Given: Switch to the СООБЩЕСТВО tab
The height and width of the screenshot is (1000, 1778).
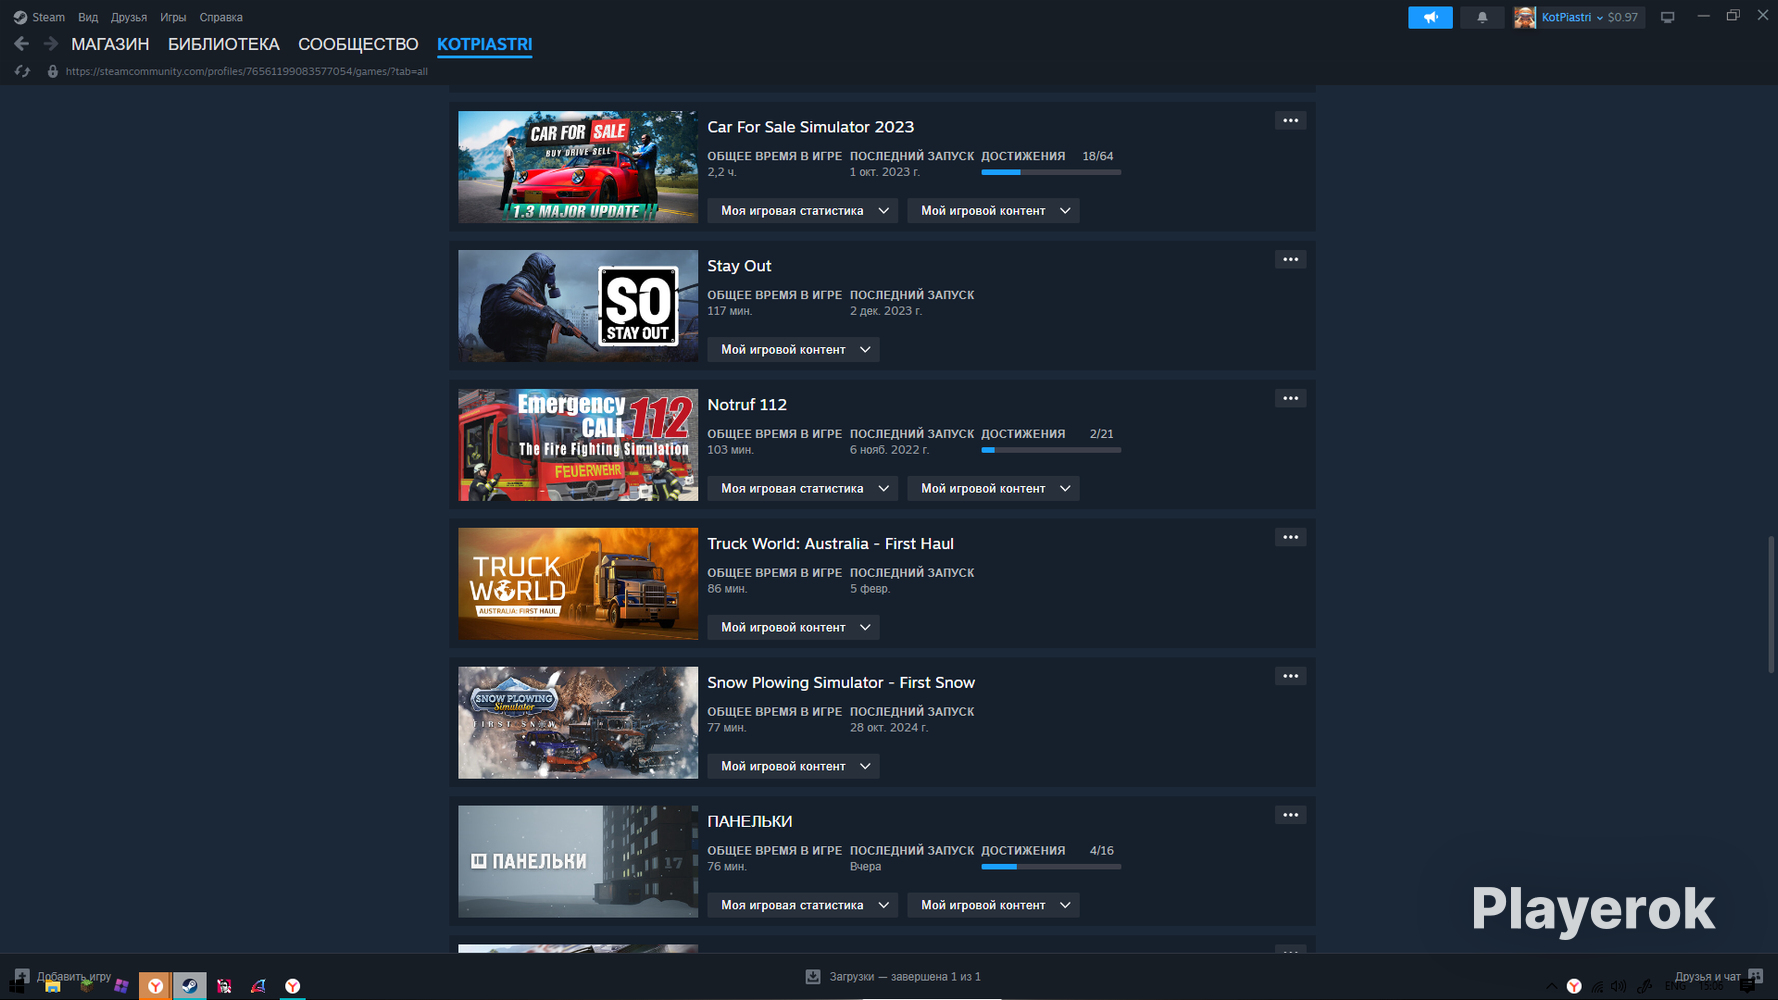Looking at the screenshot, I should pyautogui.click(x=358, y=44).
